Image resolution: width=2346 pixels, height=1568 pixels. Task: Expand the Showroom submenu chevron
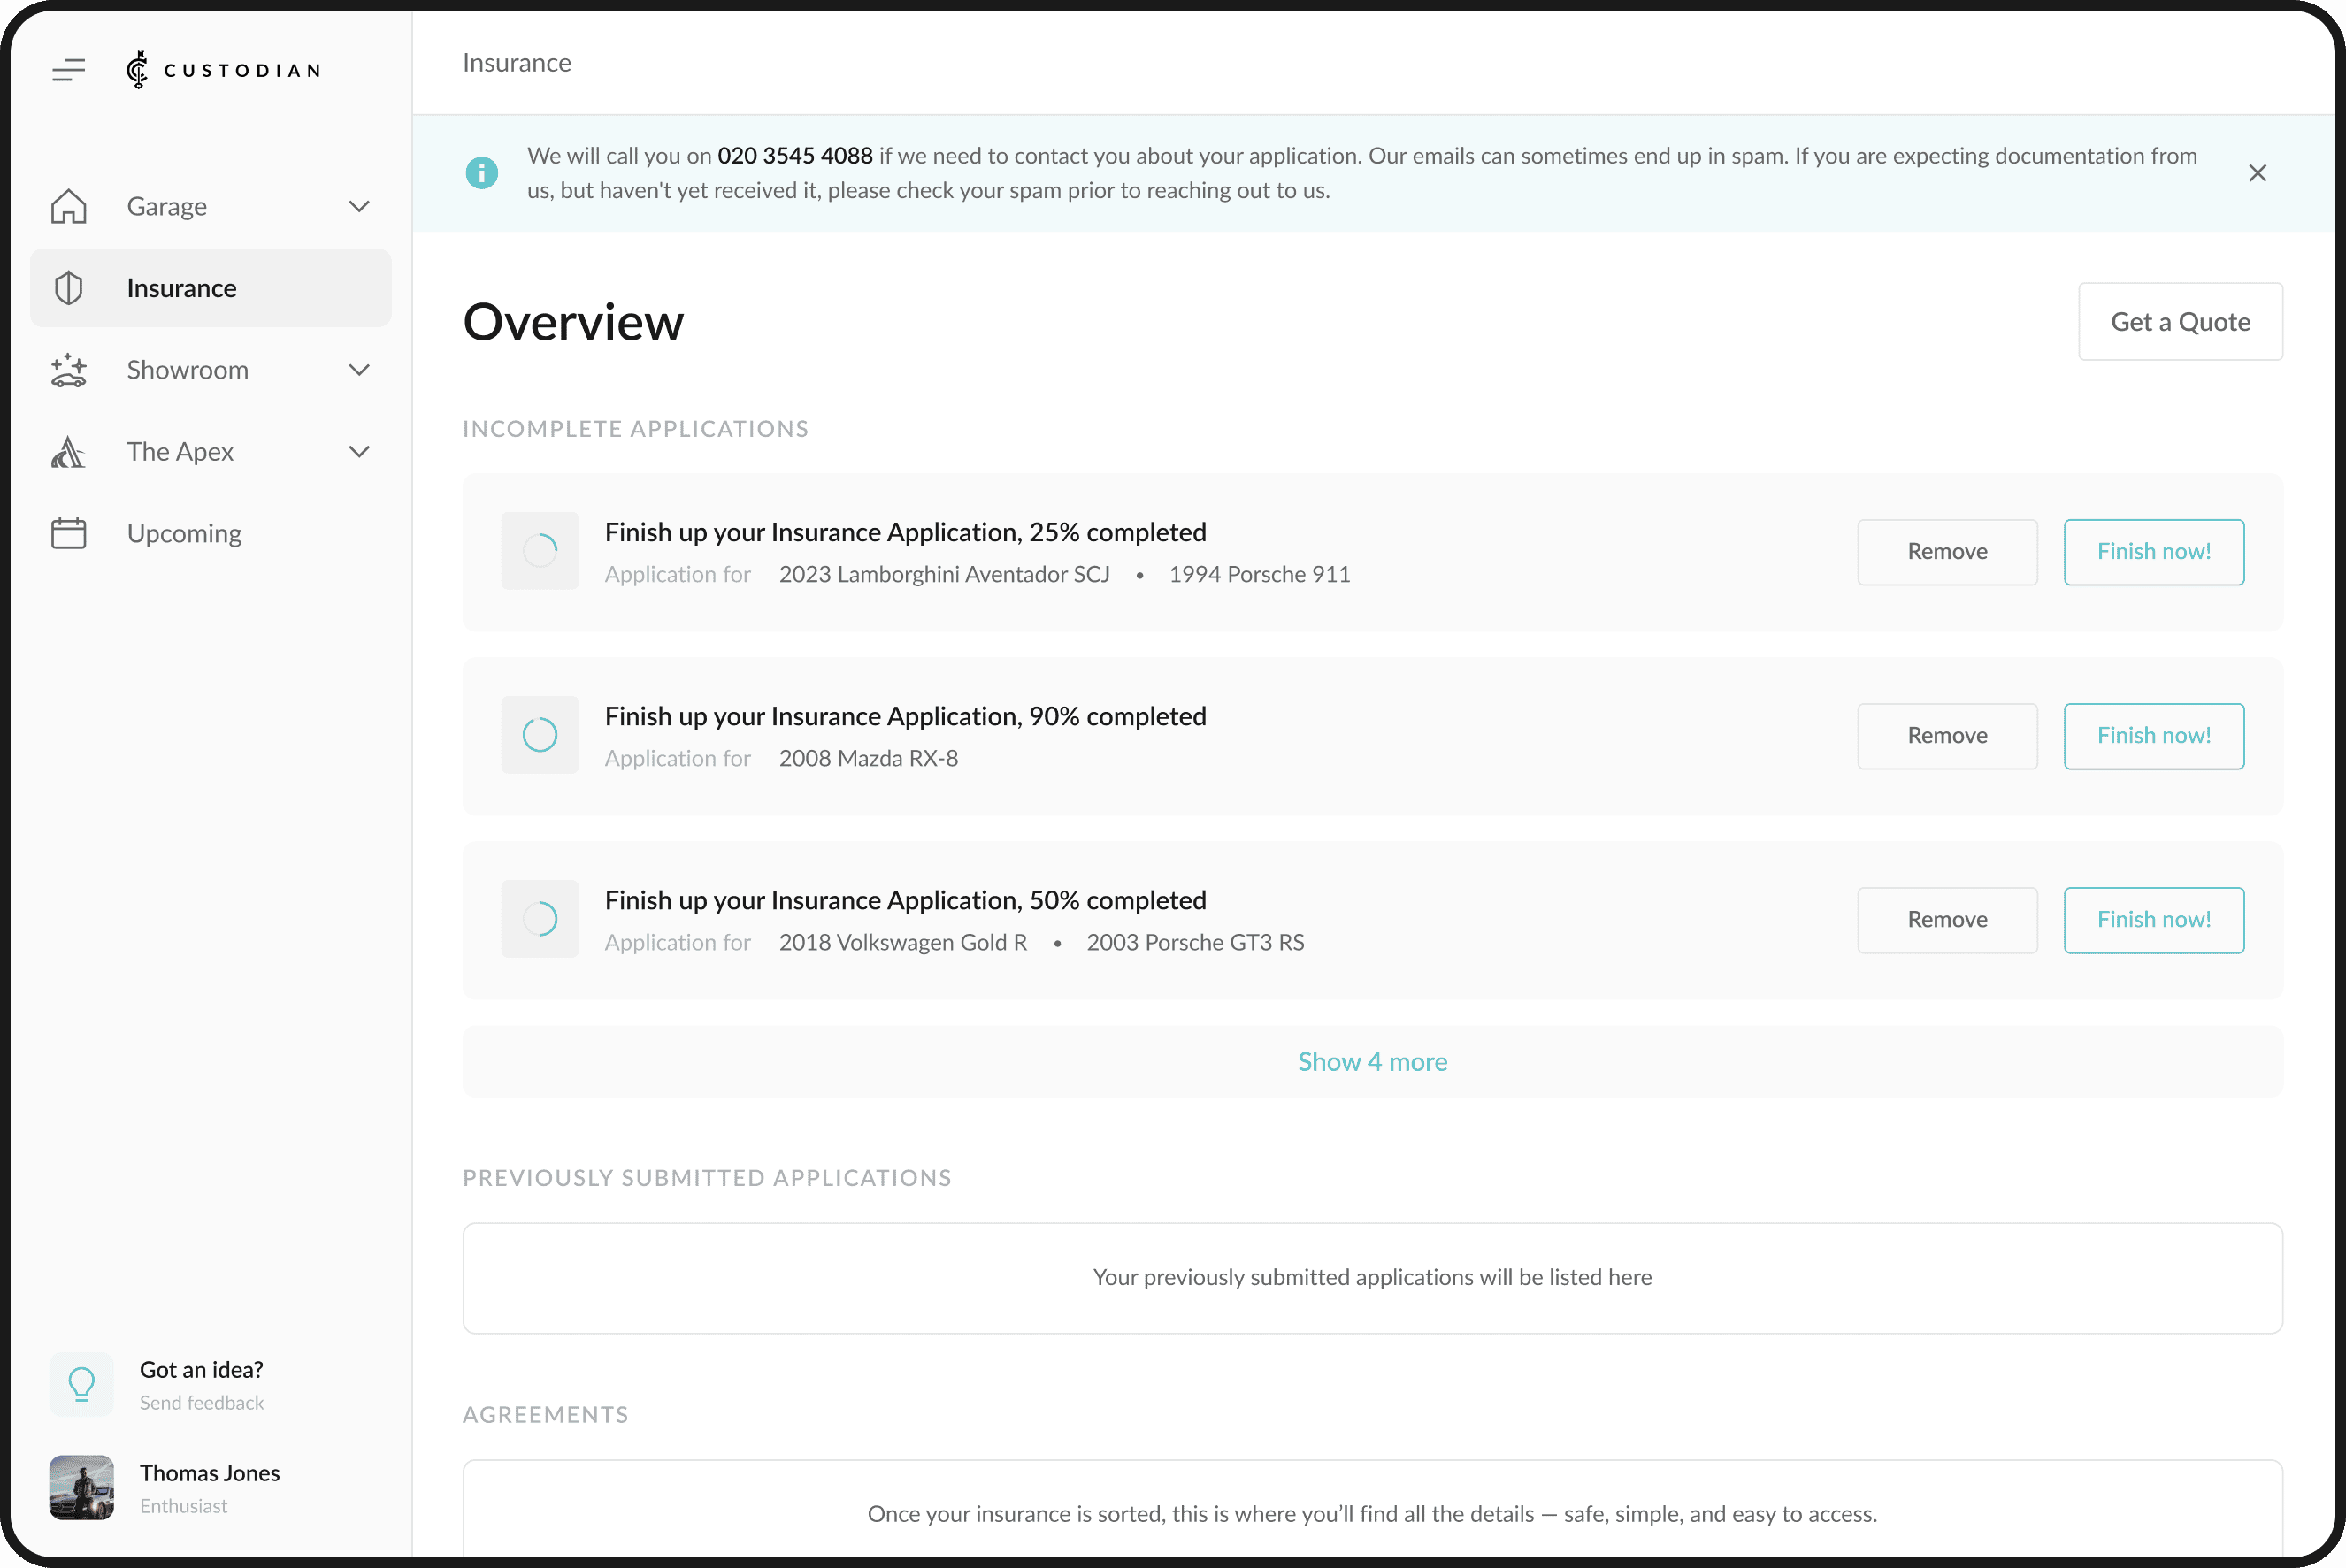359,370
